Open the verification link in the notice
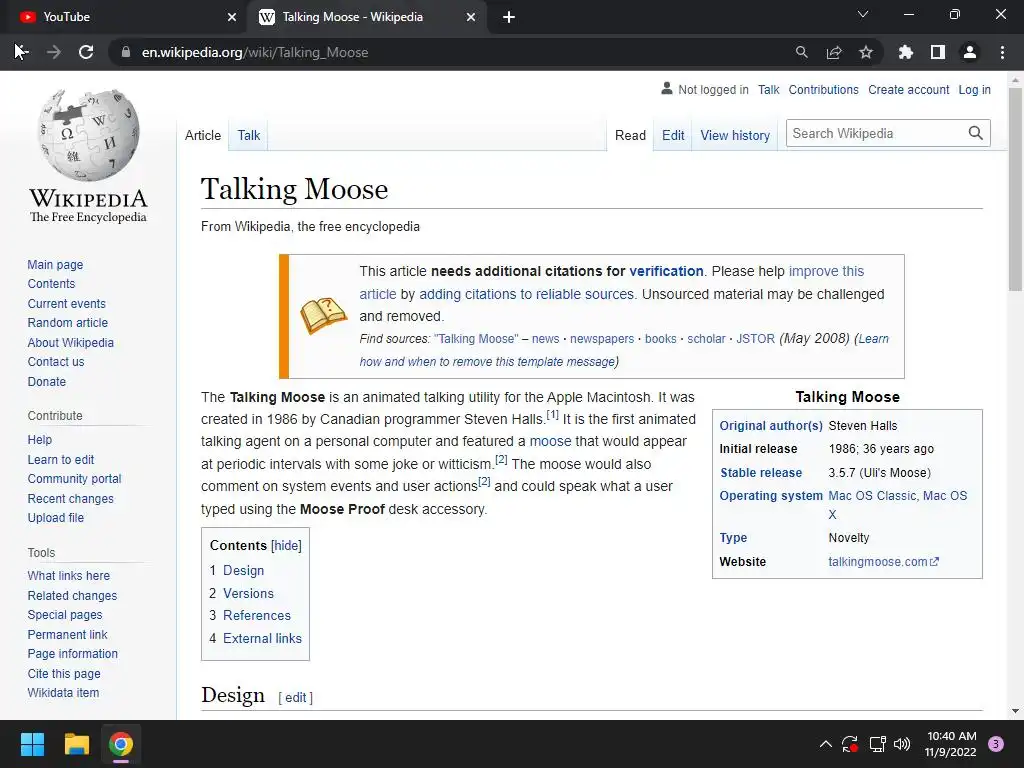This screenshot has height=768, width=1024. pyautogui.click(x=666, y=271)
